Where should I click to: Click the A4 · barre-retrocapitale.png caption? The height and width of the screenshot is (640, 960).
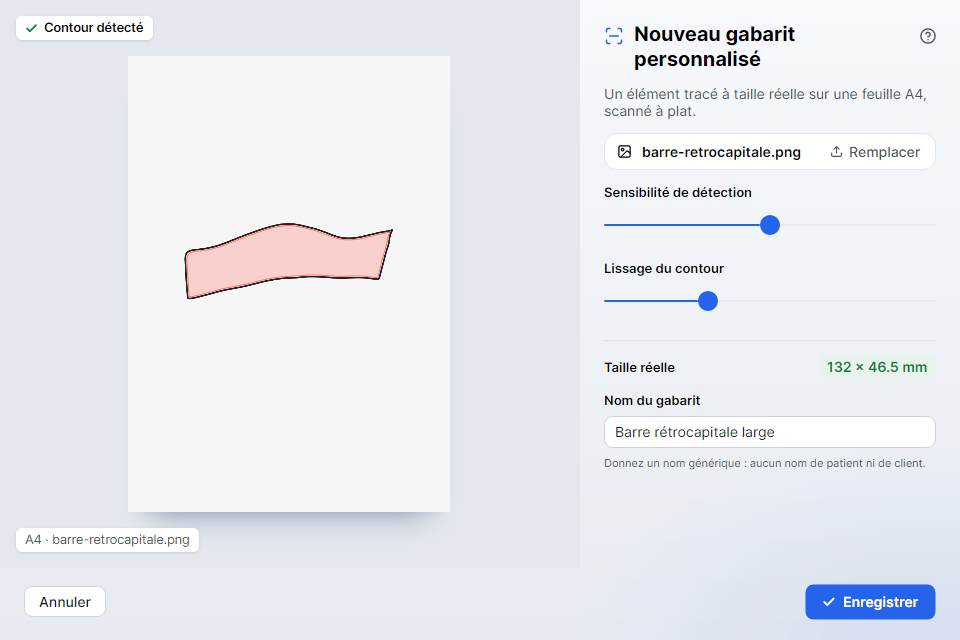click(x=107, y=540)
